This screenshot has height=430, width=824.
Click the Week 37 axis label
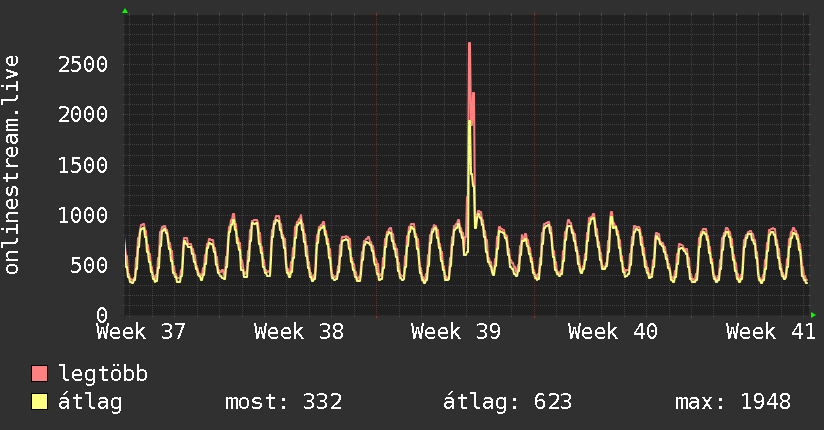click(141, 332)
